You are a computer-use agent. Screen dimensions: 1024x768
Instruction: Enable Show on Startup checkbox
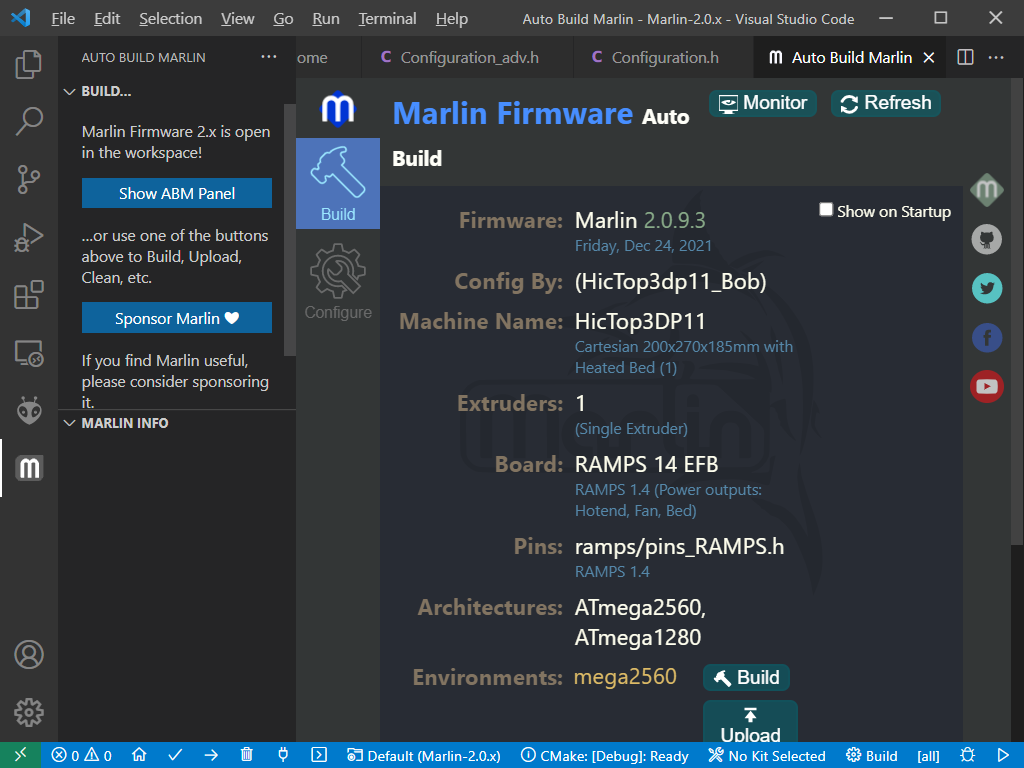tap(826, 210)
